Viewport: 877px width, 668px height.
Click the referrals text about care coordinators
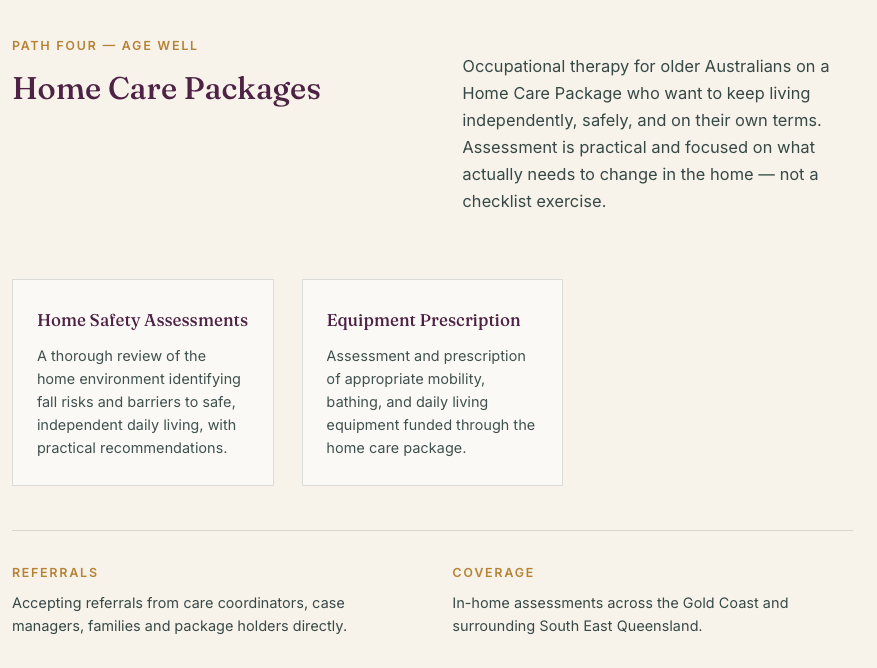(180, 614)
